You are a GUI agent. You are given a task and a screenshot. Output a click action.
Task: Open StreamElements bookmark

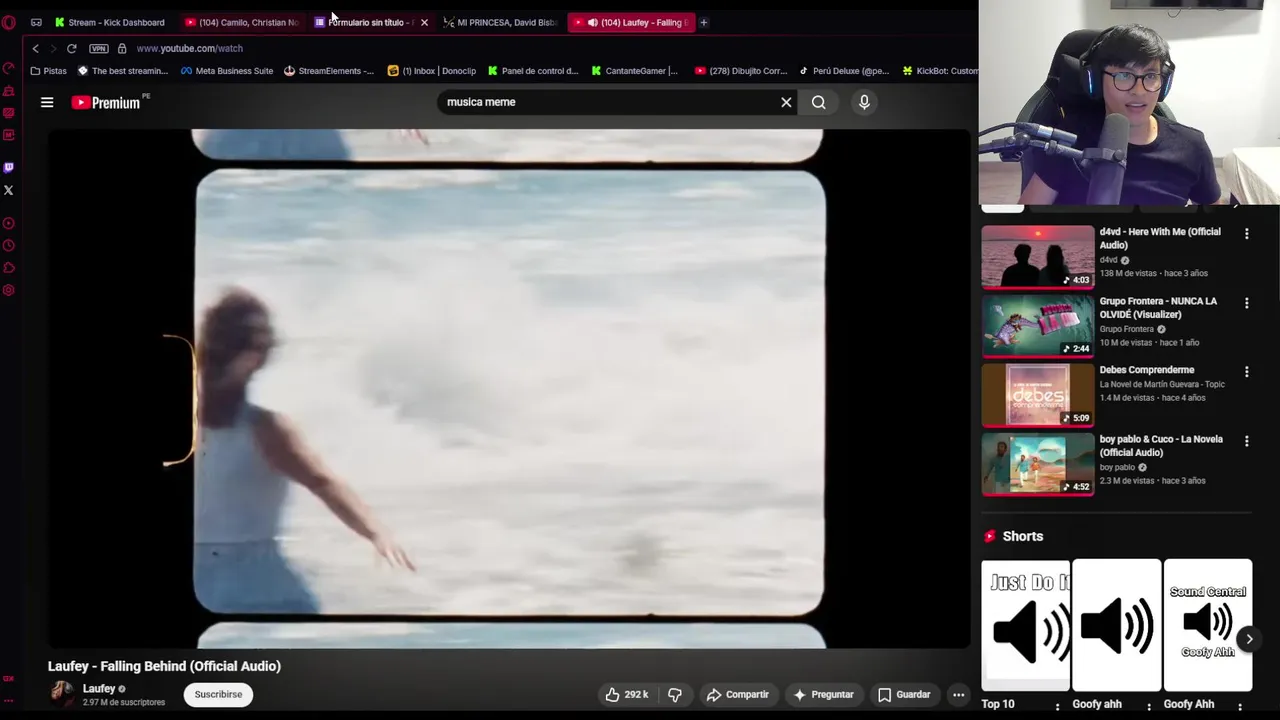[x=329, y=71]
